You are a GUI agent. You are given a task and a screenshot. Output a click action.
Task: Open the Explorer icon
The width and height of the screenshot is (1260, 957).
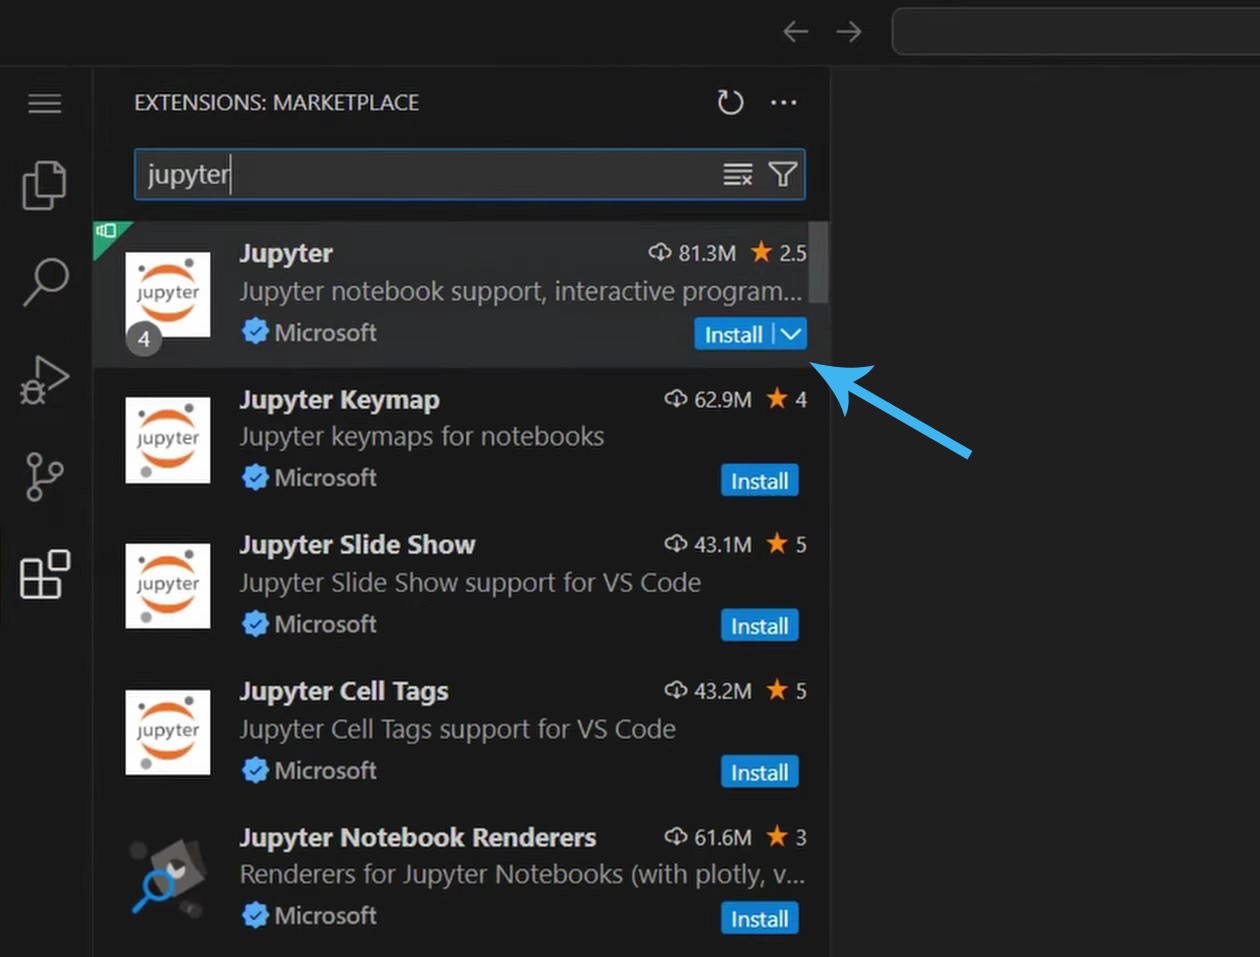coord(44,186)
